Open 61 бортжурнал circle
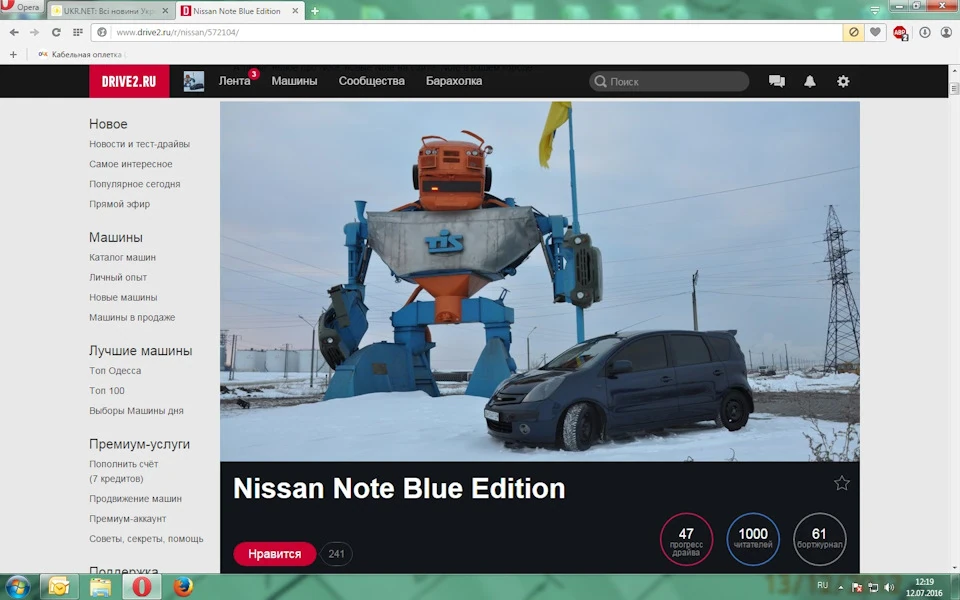The height and width of the screenshot is (600, 960). click(819, 539)
